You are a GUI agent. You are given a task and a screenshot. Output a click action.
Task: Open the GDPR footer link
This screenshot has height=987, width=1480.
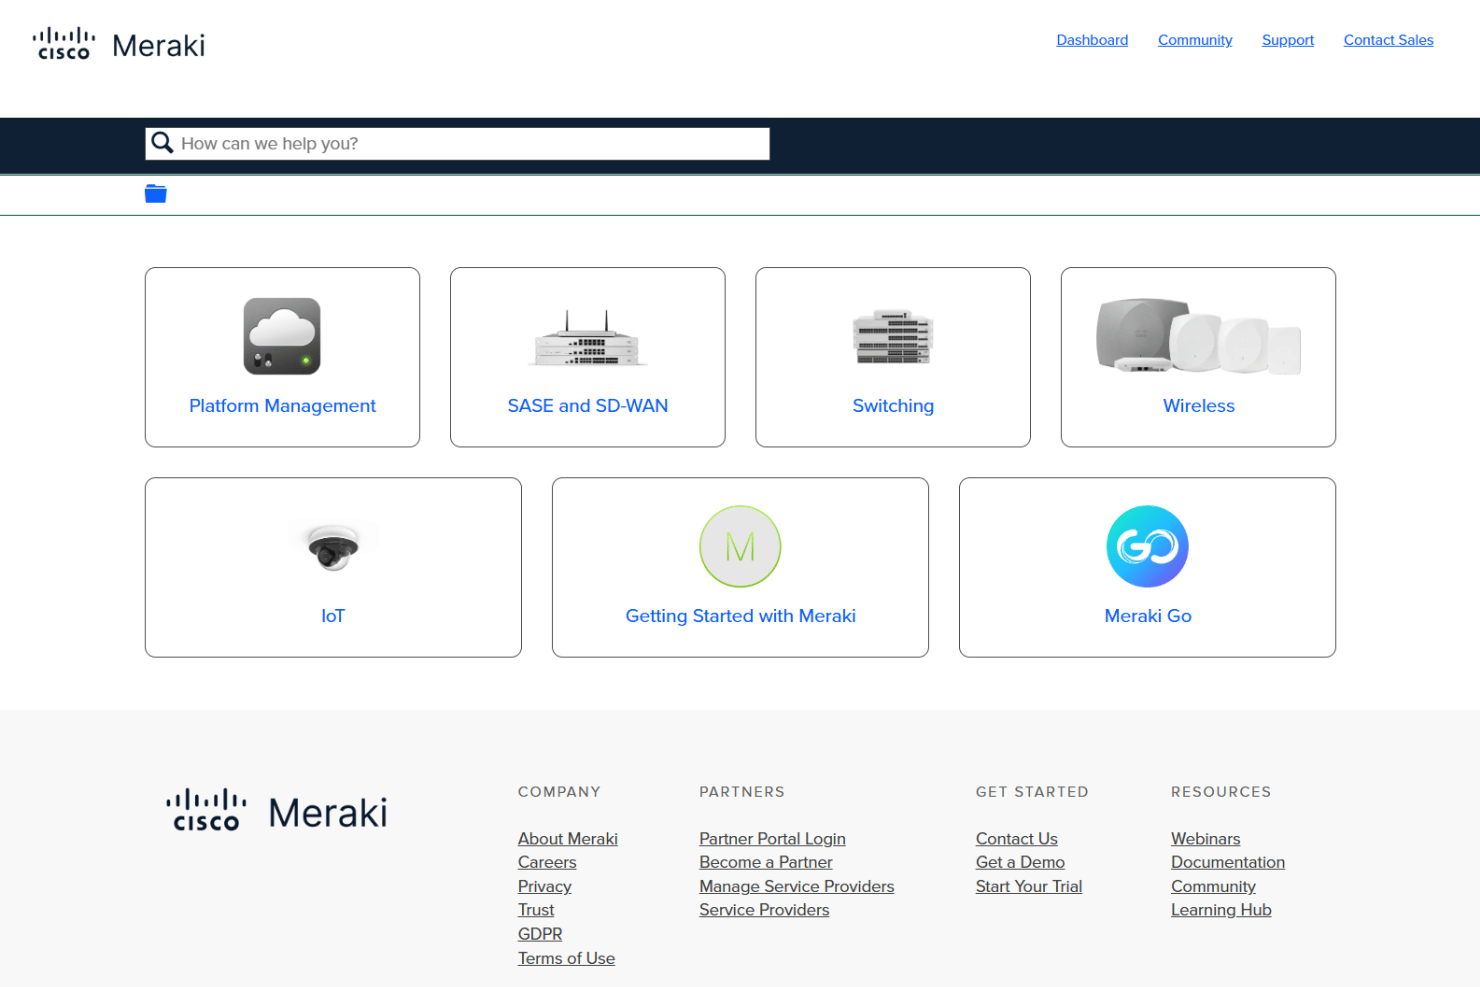(x=540, y=934)
